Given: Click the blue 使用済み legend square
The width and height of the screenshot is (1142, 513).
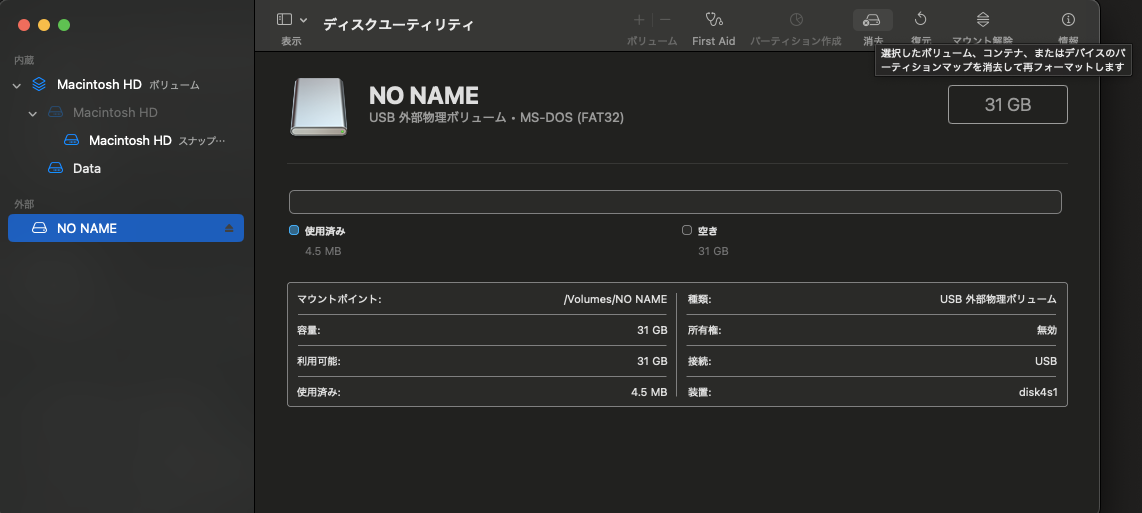Looking at the screenshot, I should (294, 230).
